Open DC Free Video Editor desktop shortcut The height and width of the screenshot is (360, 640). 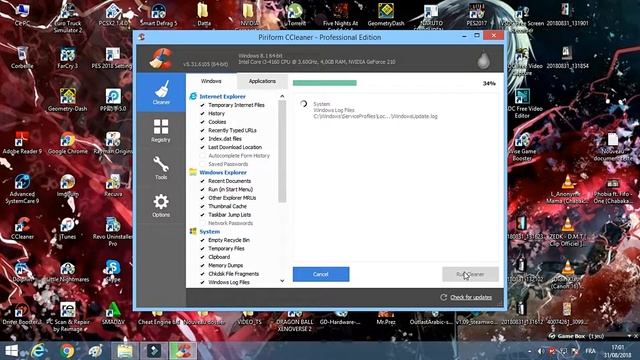522,104
